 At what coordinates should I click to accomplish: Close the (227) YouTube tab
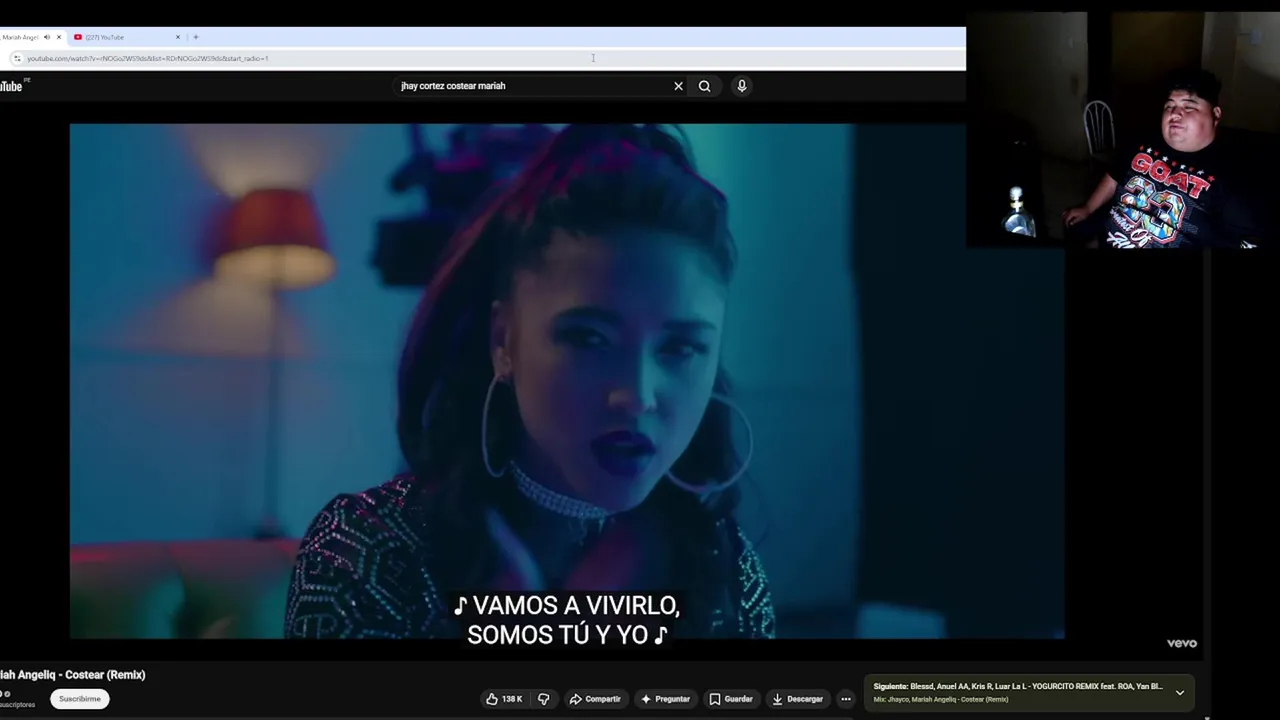tap(178, 37)
